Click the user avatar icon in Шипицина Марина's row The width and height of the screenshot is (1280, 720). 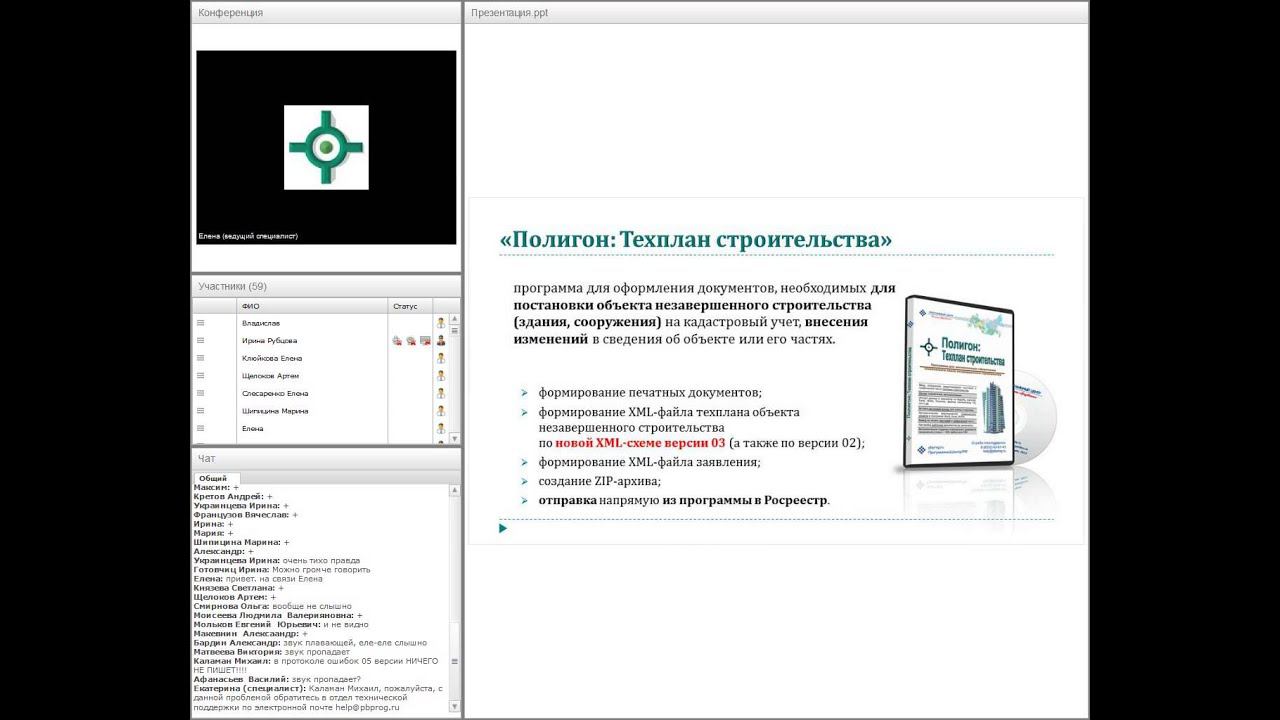pos(440,410)
